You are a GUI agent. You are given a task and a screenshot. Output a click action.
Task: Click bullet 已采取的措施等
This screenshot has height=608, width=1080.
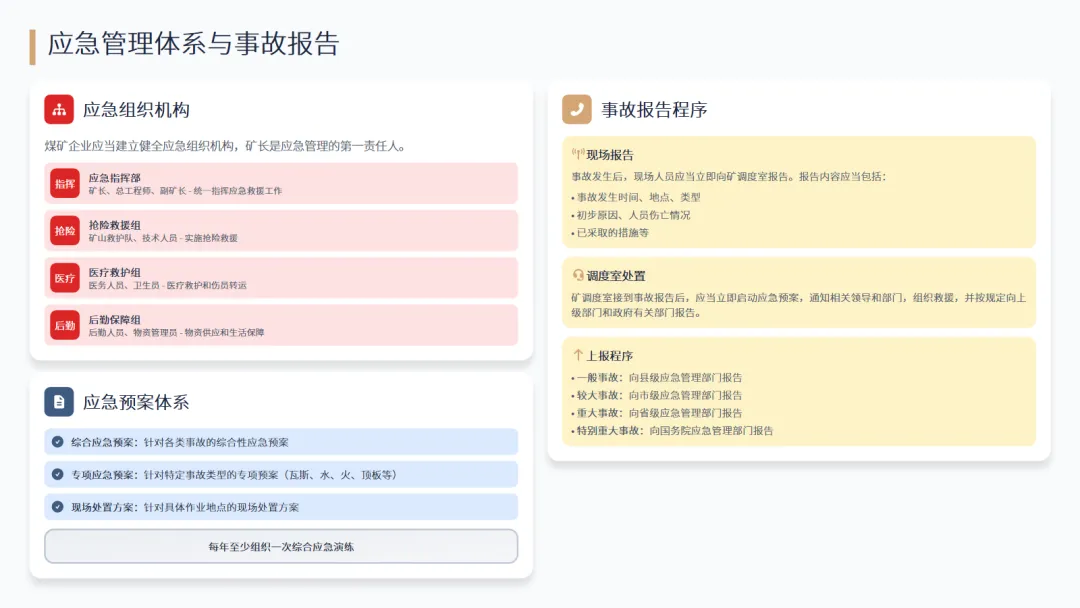[x=610, y=233]
